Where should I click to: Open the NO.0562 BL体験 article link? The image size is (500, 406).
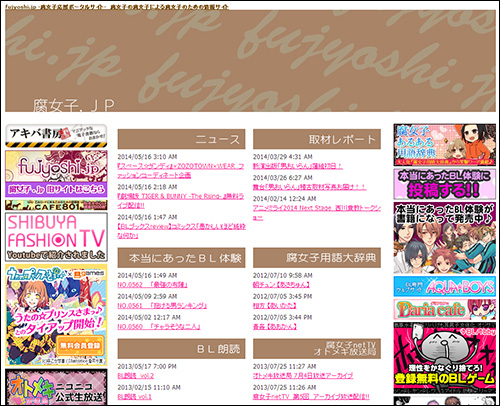coord(152,285)
